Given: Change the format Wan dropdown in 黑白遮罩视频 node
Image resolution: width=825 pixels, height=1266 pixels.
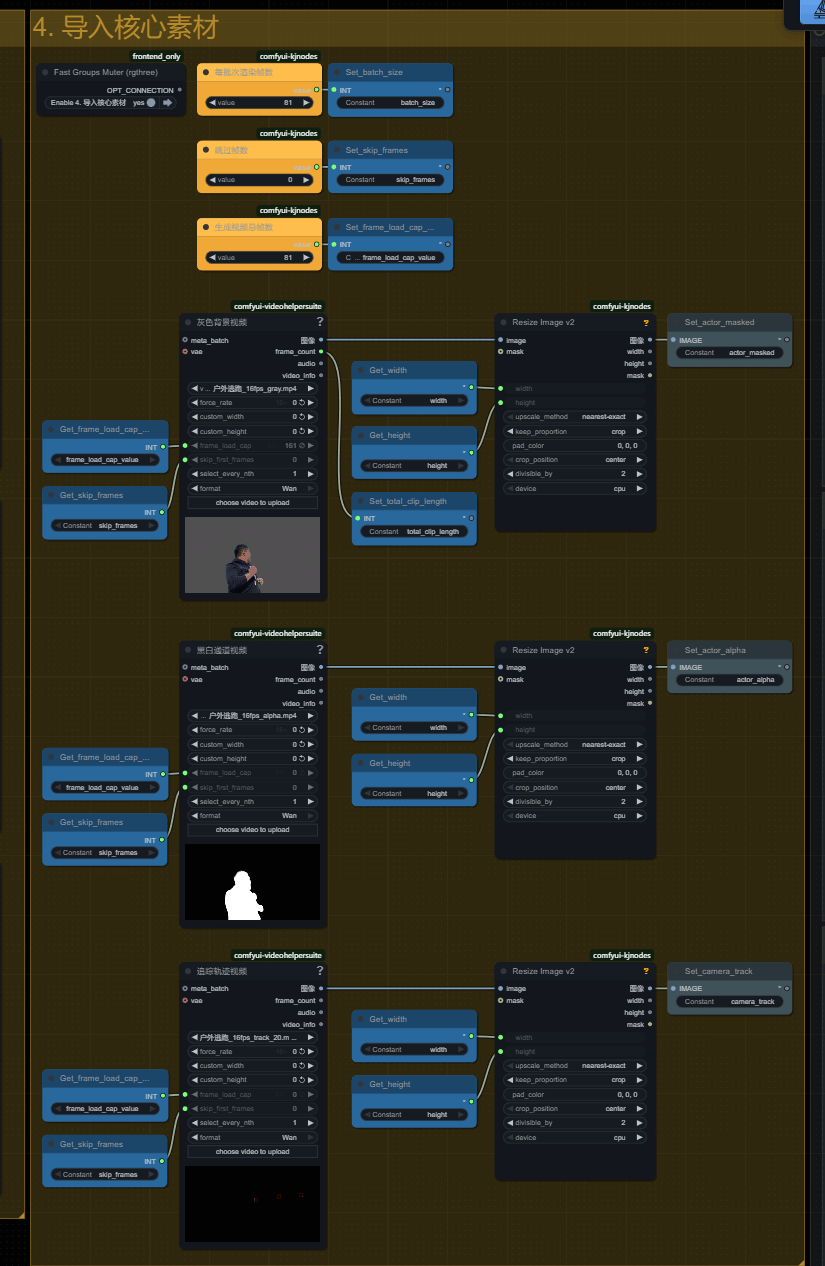Looking at the screenshot, I should point(253,816).
